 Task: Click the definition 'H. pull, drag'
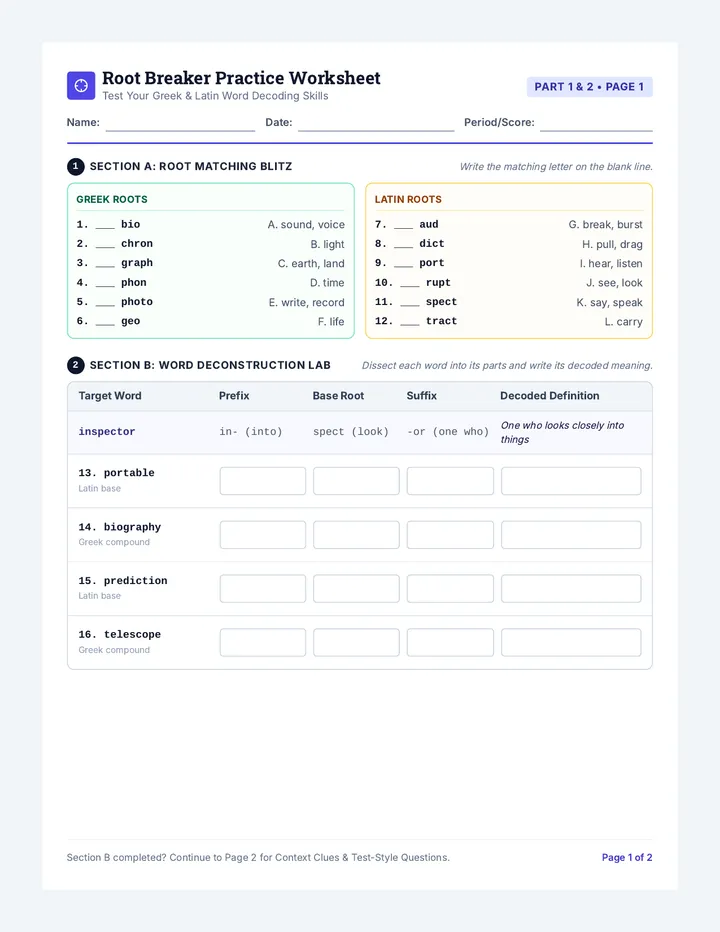coord(612,244)
